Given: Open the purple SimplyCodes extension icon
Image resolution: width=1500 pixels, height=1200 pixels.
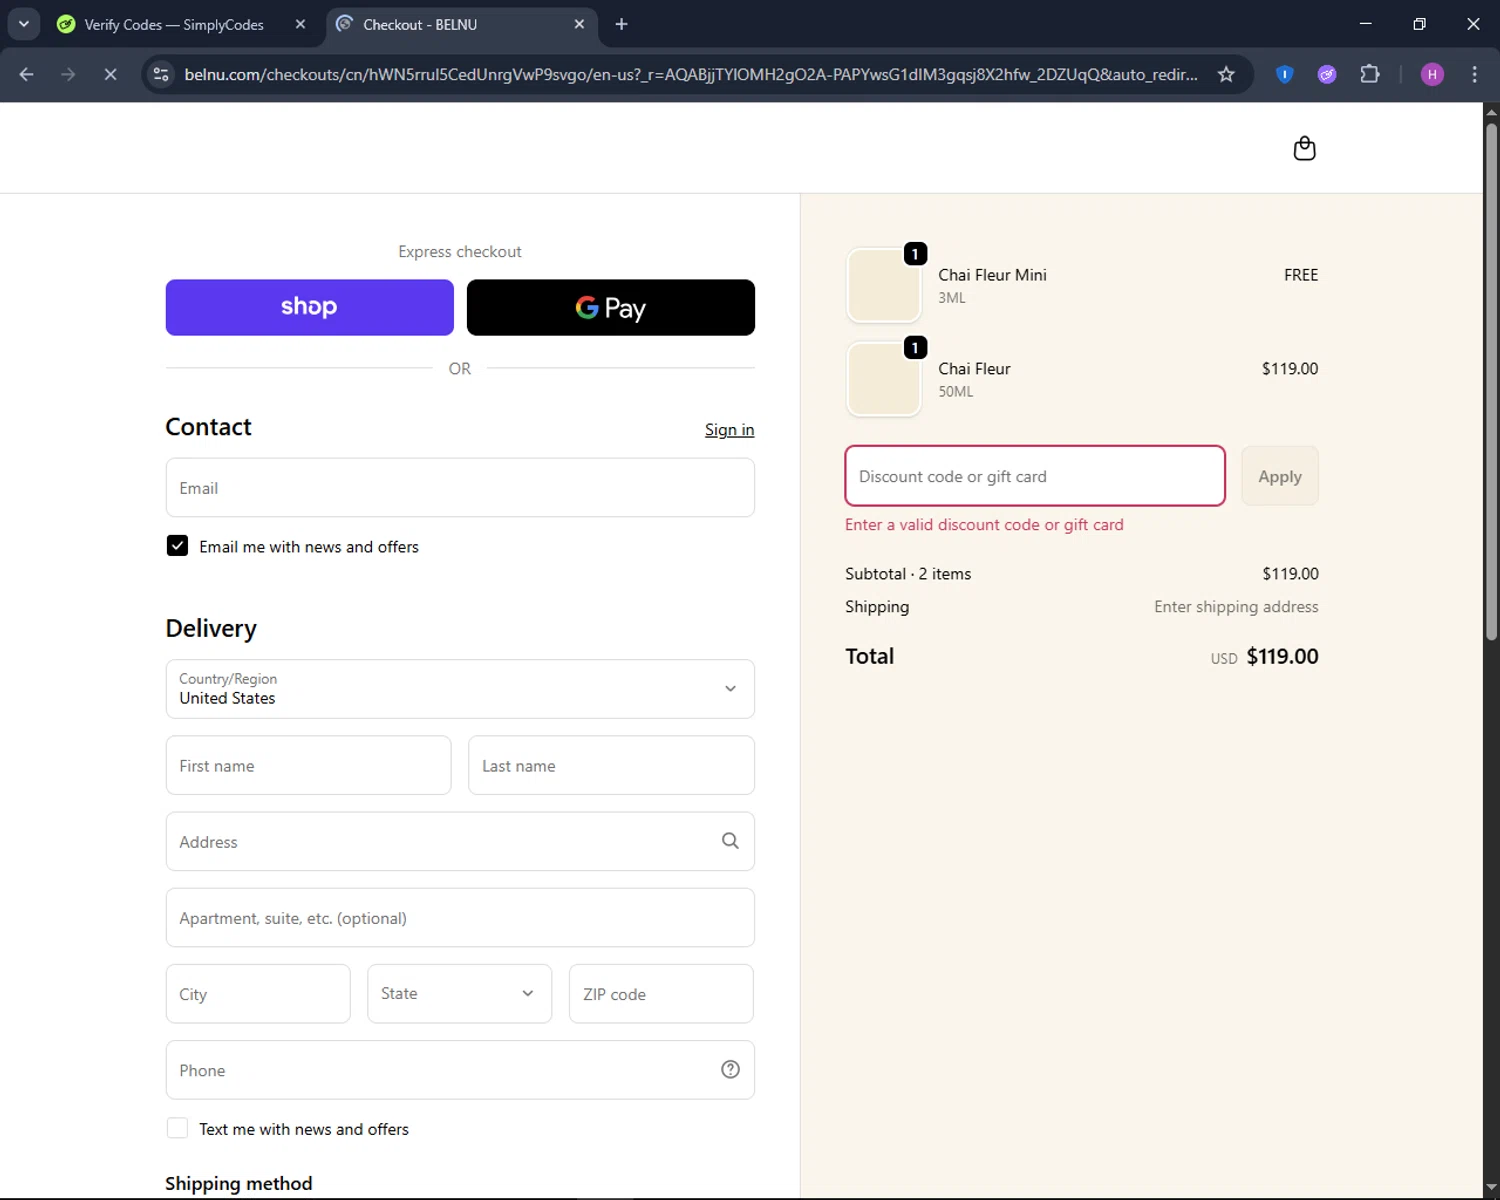Looking at the screenshot, I should [x=1327, y=74].
